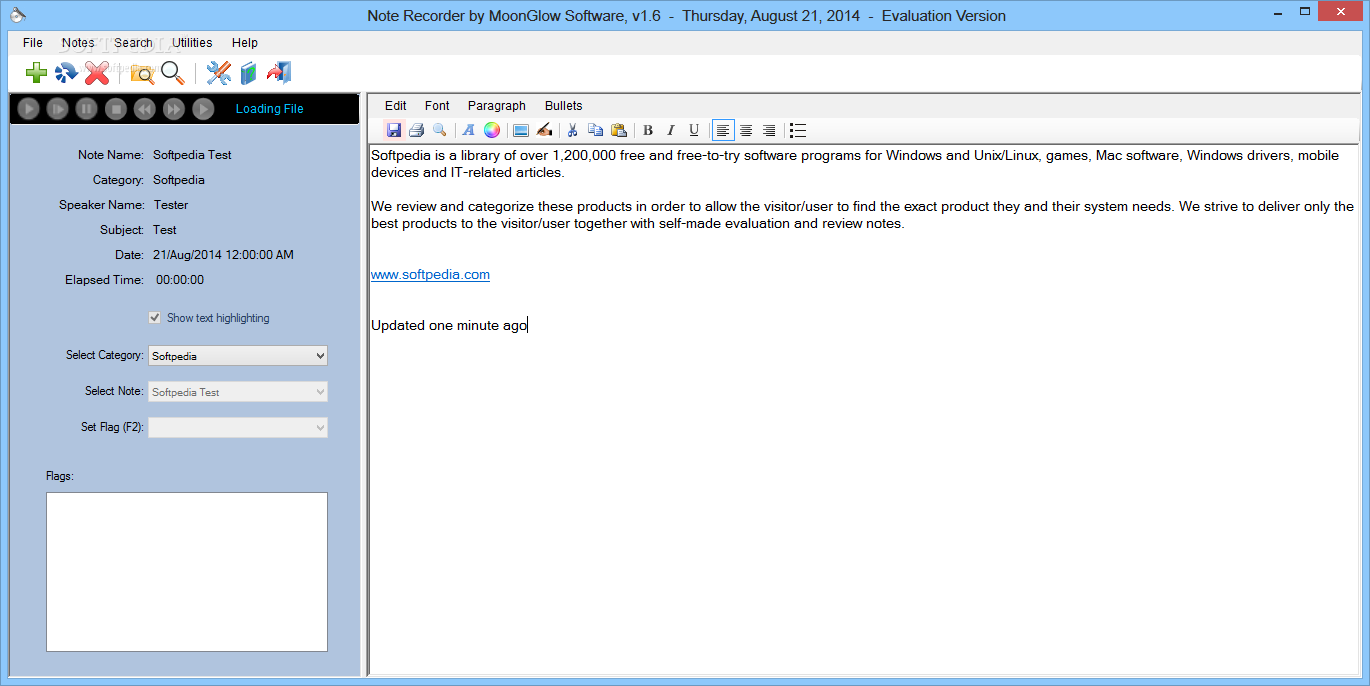Open the Set Flag (F2) dropdown
Image resolution: width=1370 pixels, height=686 pixels.
(238, 427)
